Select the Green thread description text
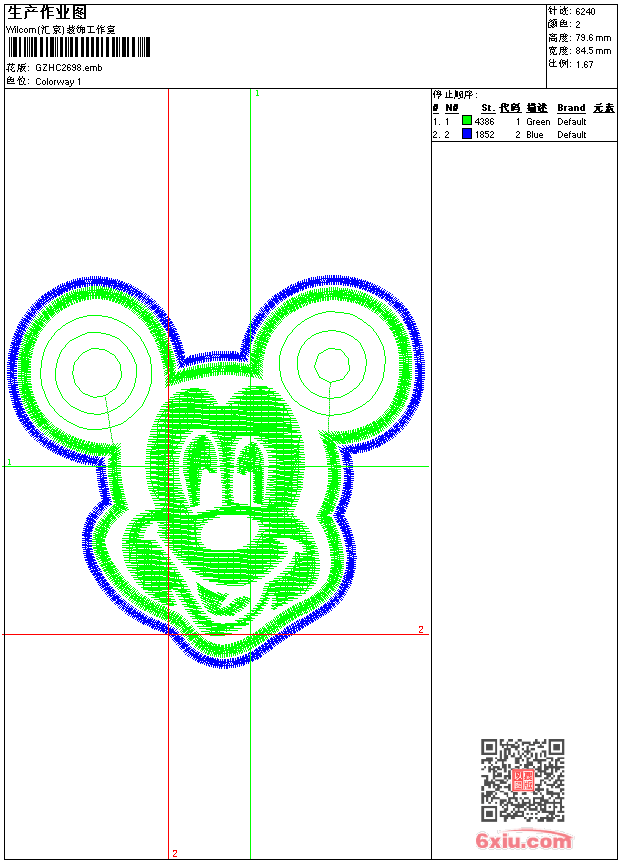 pos(538,121)
